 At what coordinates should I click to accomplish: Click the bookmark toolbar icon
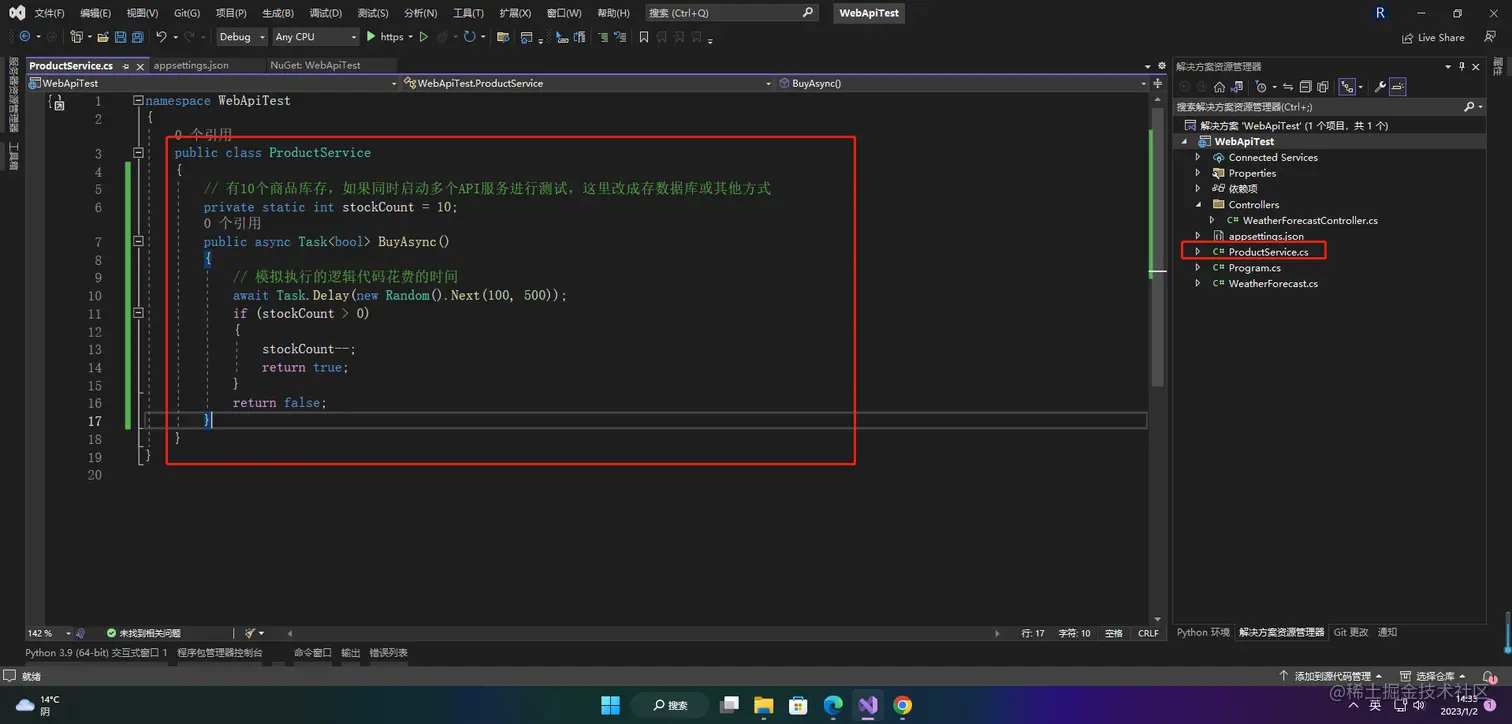pyautogui.click(x=644, y=36)
